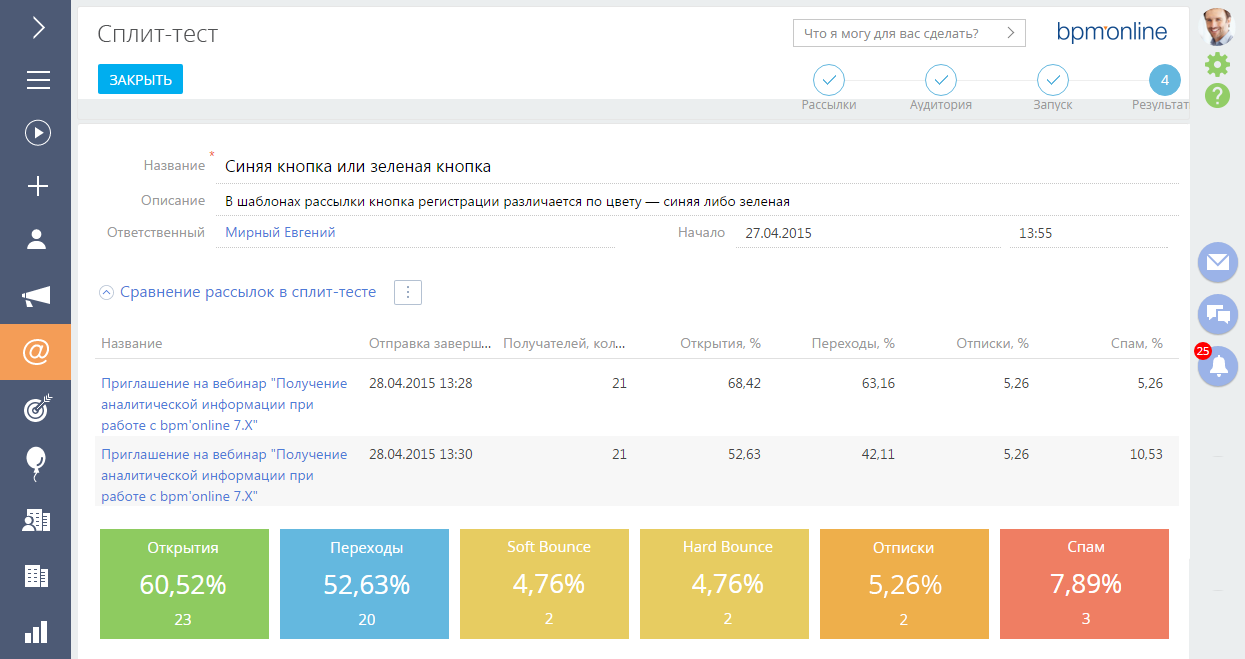1245x659 pixels.
Task: Open the email envelope panel
Action: tap(1217, 262)
